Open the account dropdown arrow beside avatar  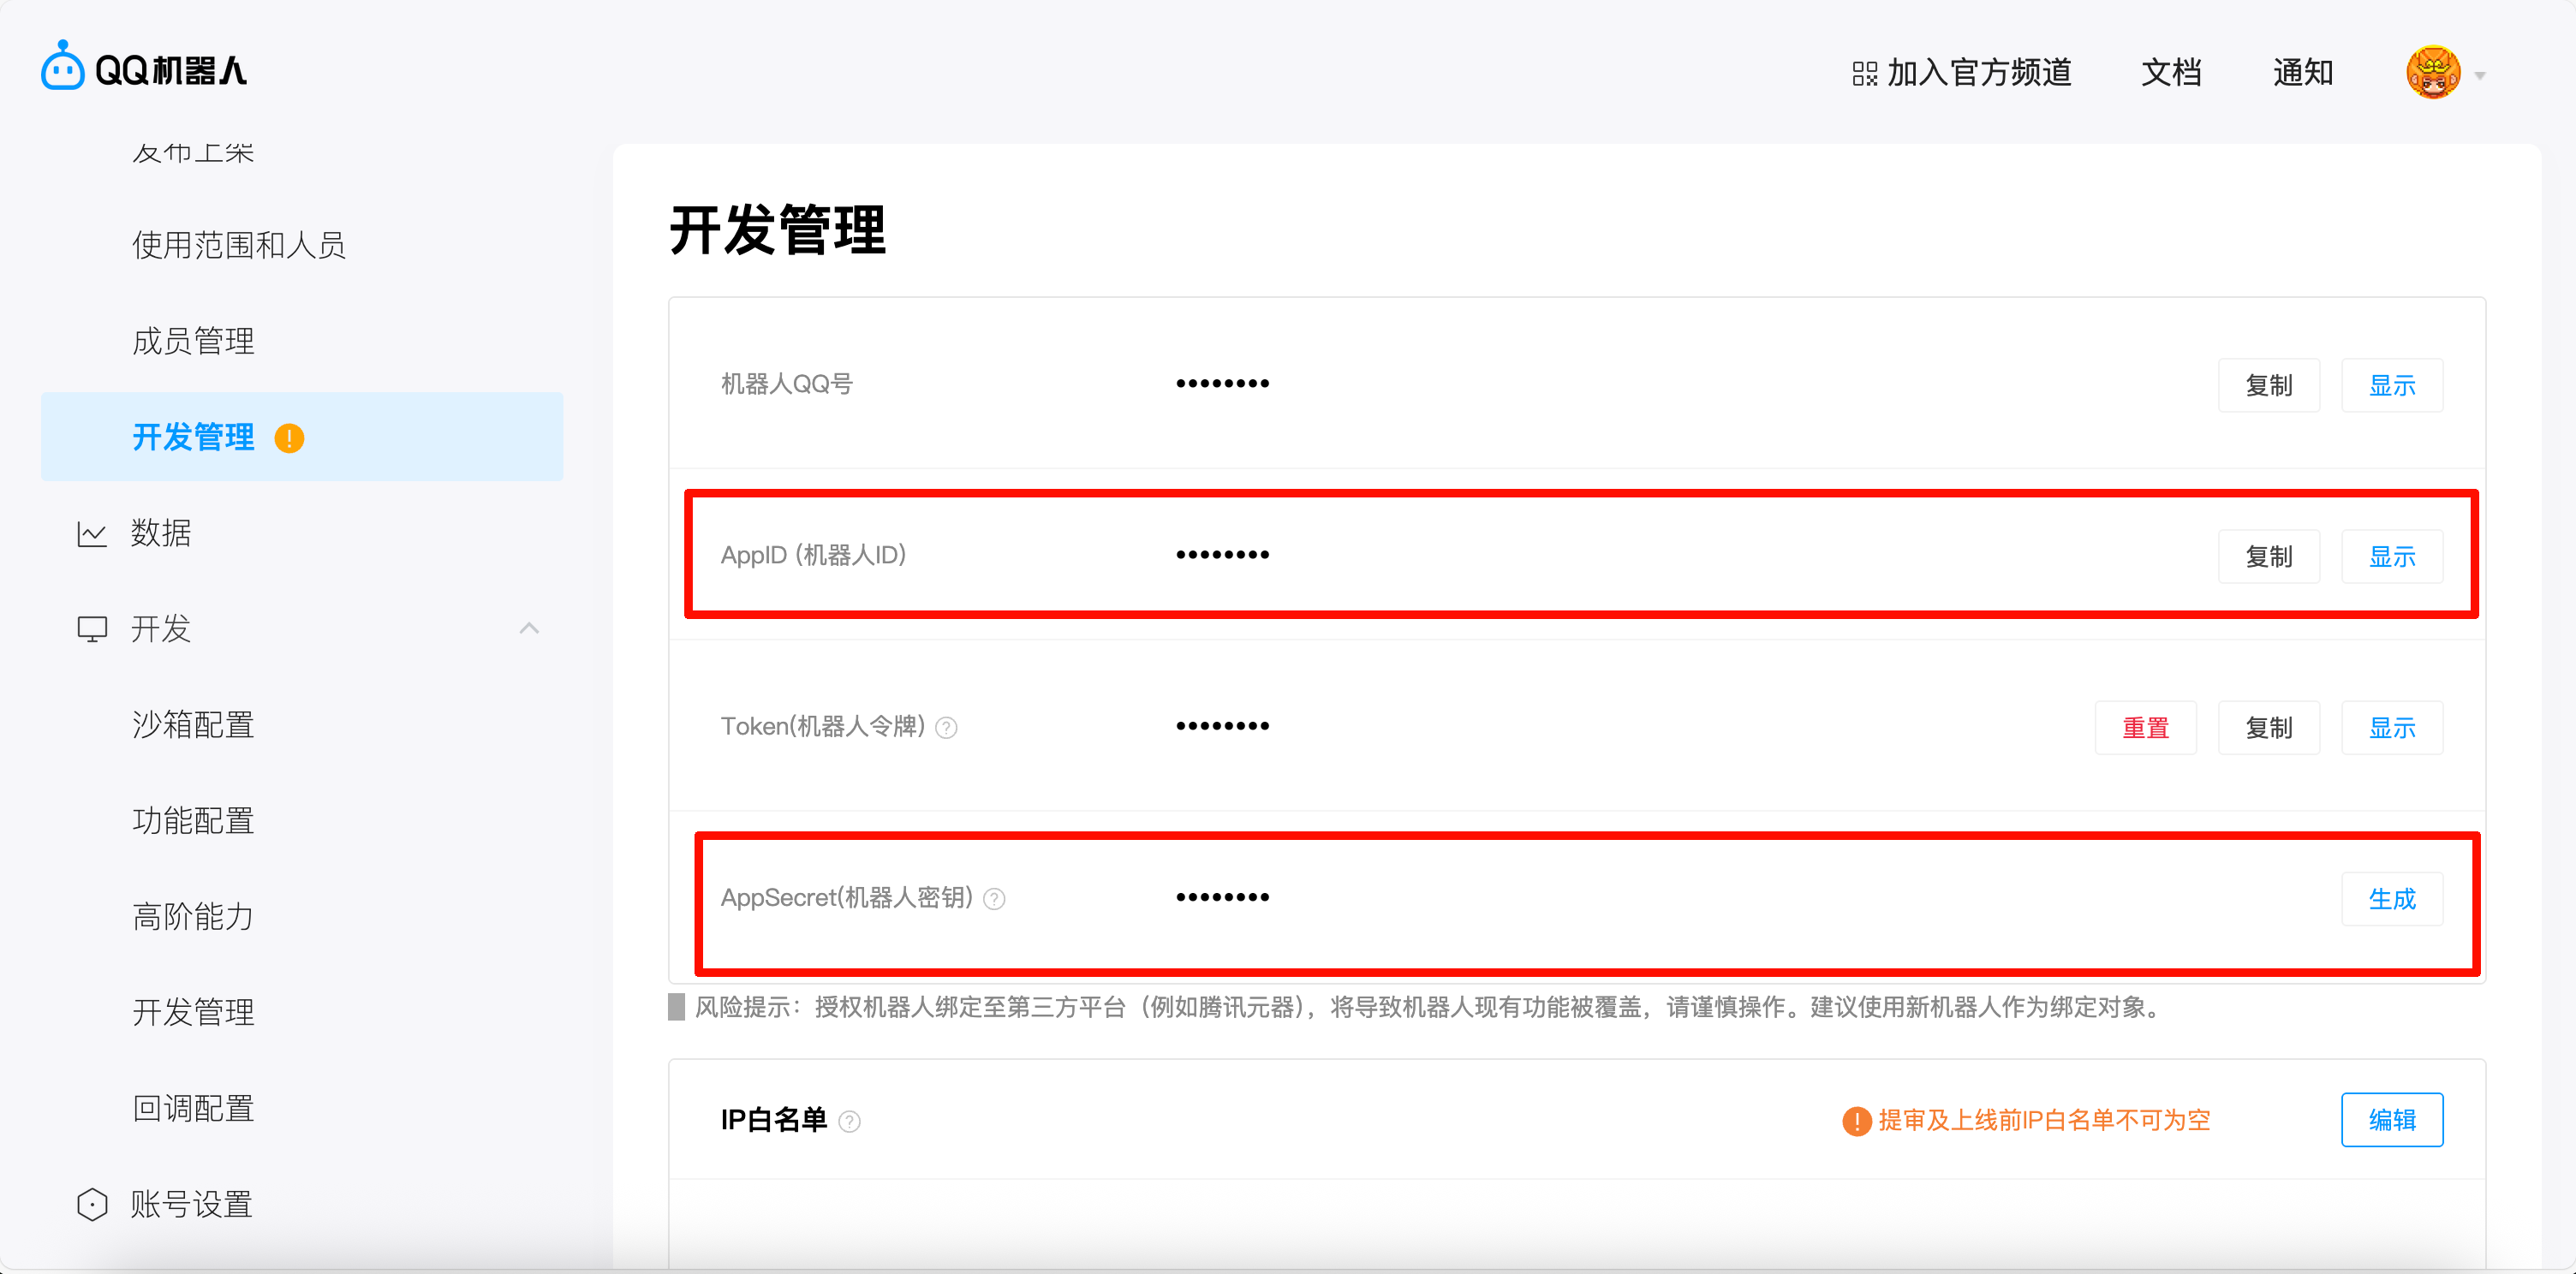click(2480, 75)
